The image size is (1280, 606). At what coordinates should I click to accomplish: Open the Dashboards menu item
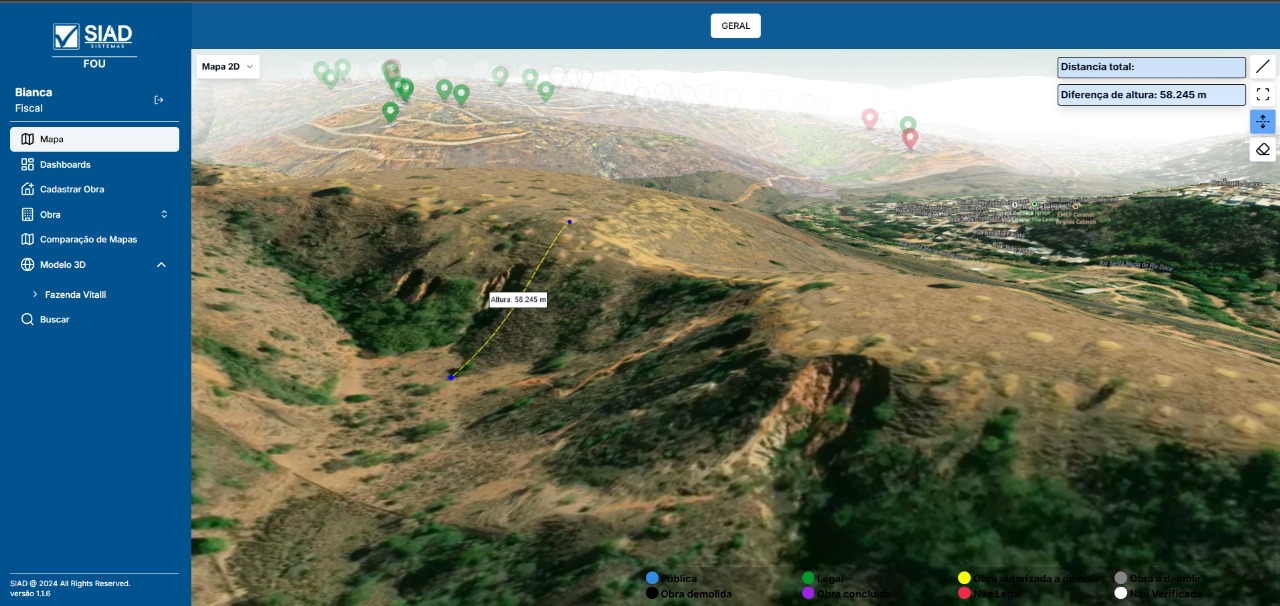pyautogui.click(x=65, y=164)
